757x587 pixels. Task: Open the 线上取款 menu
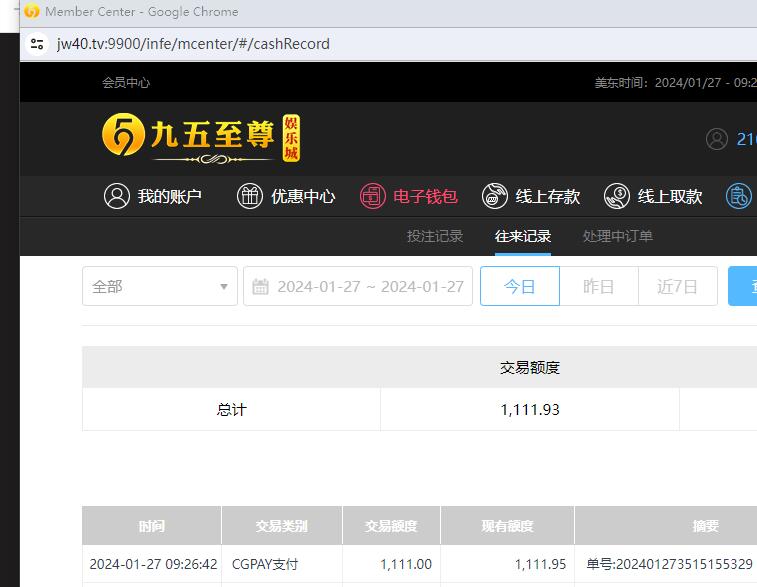[x=653, y=196]
